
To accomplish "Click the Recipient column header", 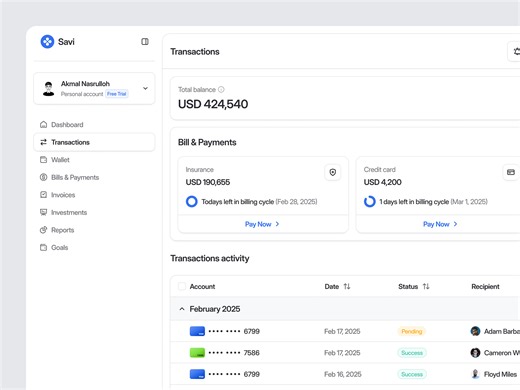I will (485, 286).
